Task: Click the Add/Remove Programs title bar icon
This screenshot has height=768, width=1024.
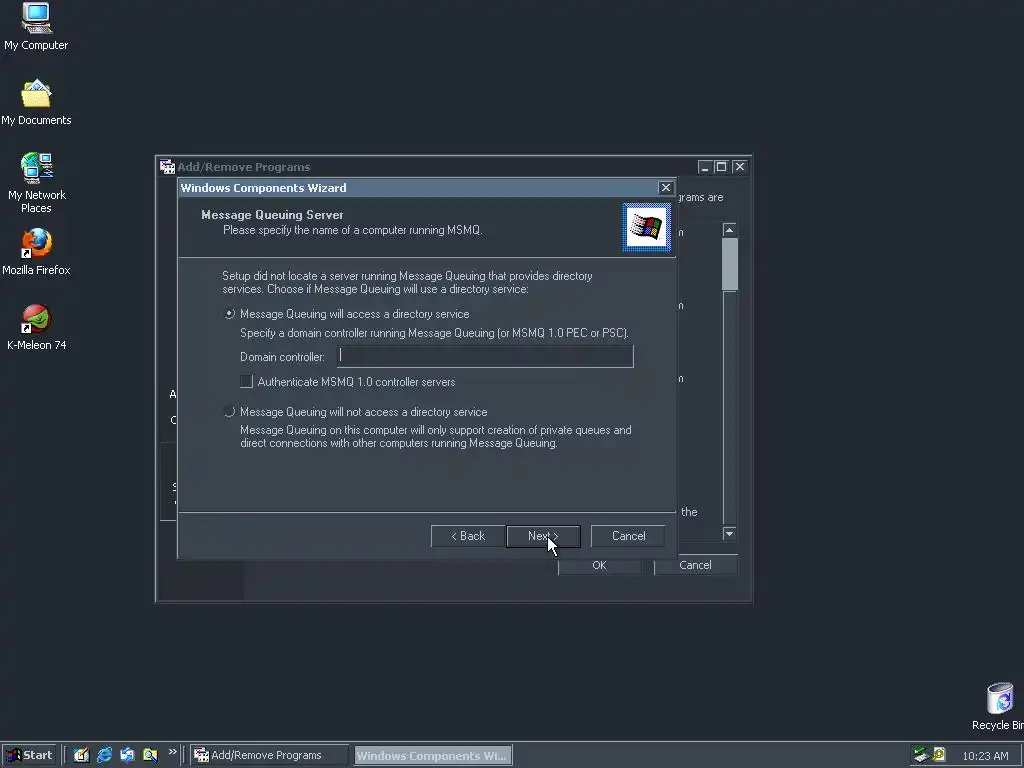Action: click(167, 167)
